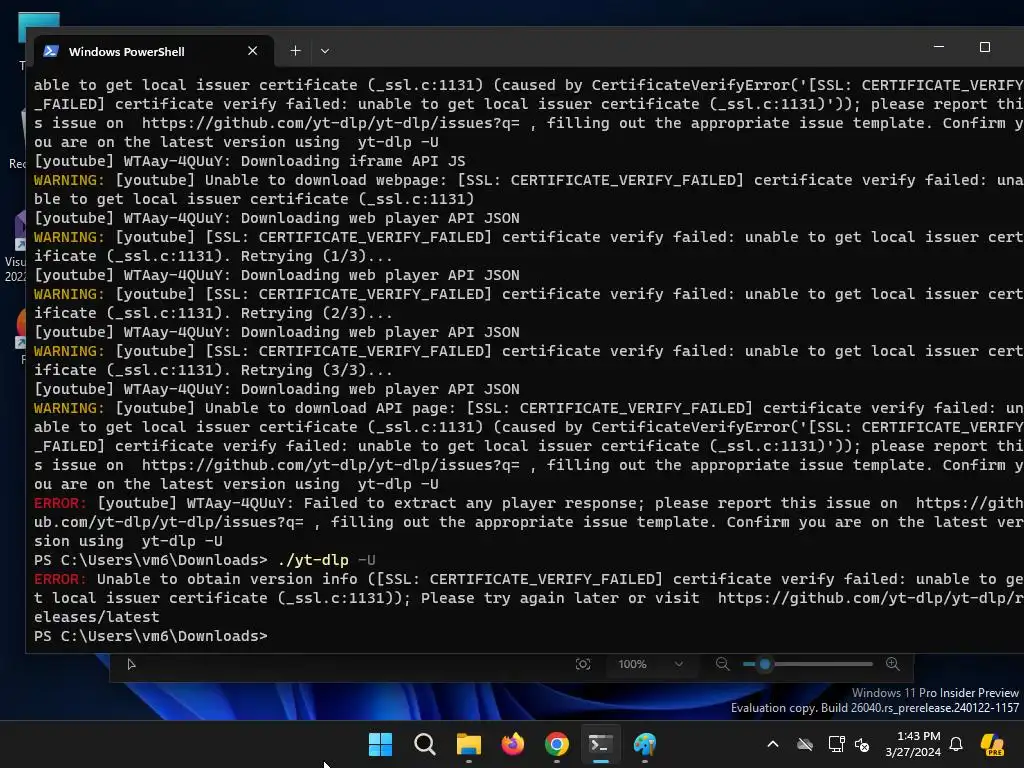Minimize the PowerShell window
The height and width of the screenshot is (768, 1024).
click(938, 47)
